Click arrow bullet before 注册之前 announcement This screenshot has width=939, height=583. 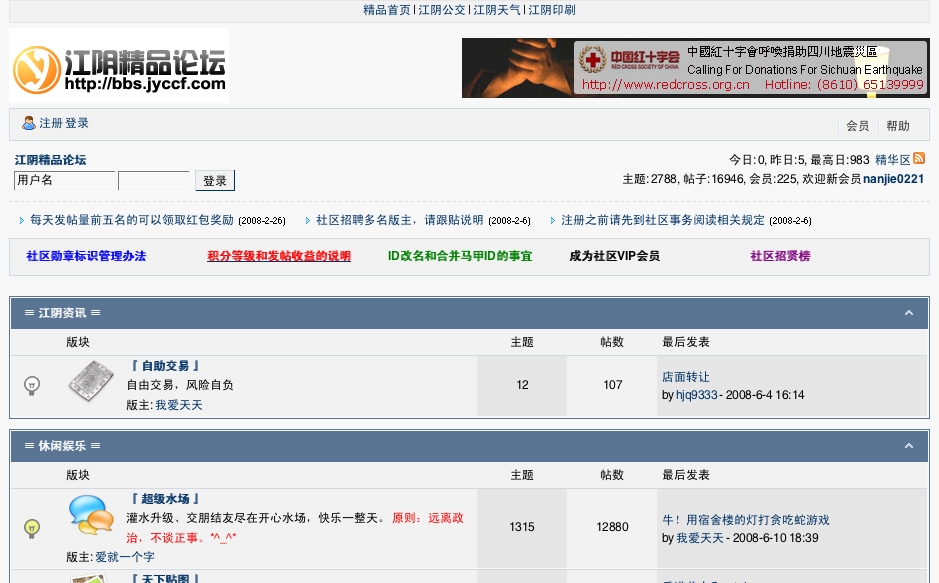pyautogui.click(x=553, y=220)
